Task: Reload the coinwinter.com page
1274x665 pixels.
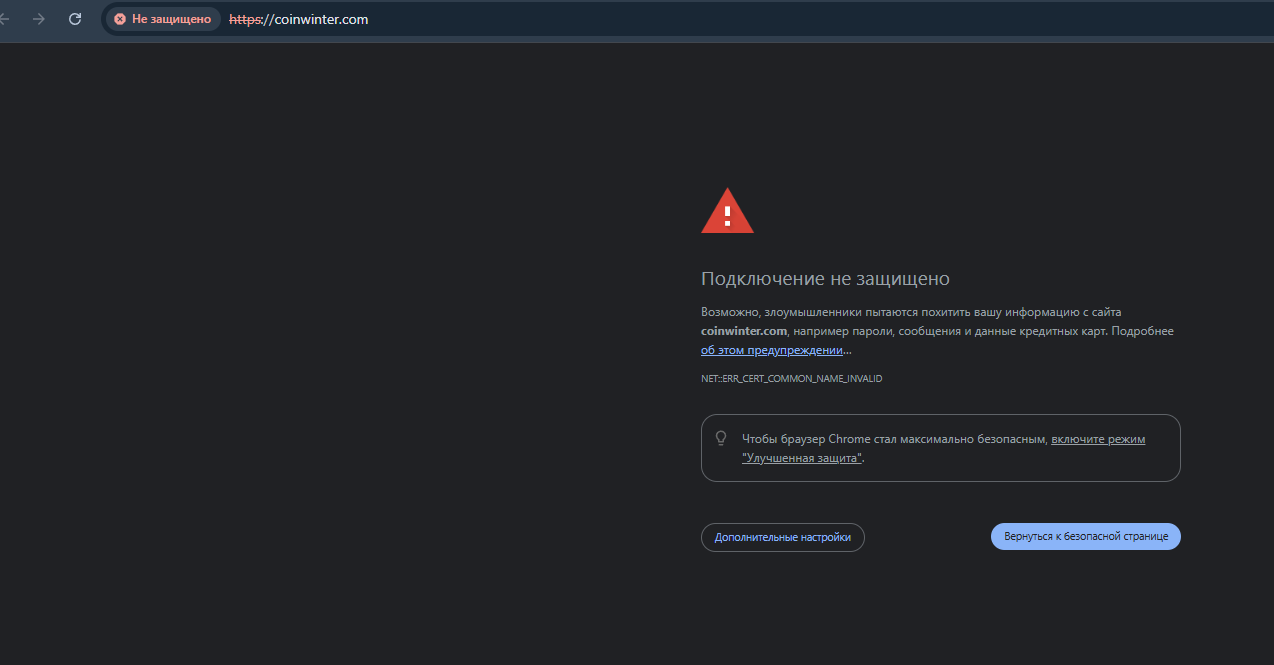Action: (x=74, y=18)
